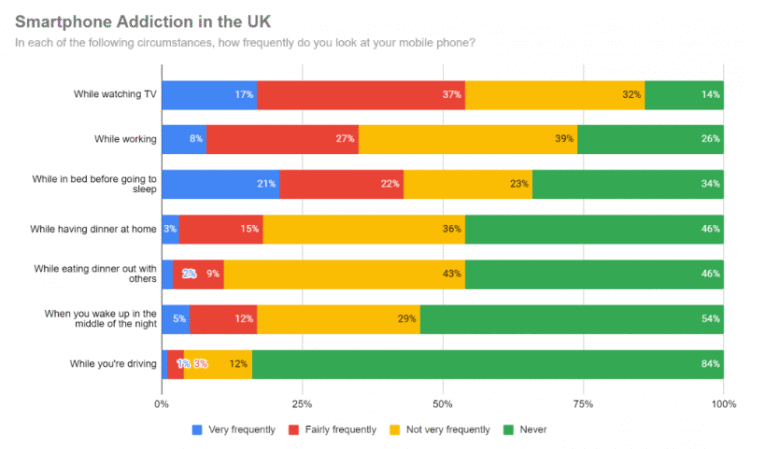Select the 39% yellow segment for working

(x=468, y=140)
